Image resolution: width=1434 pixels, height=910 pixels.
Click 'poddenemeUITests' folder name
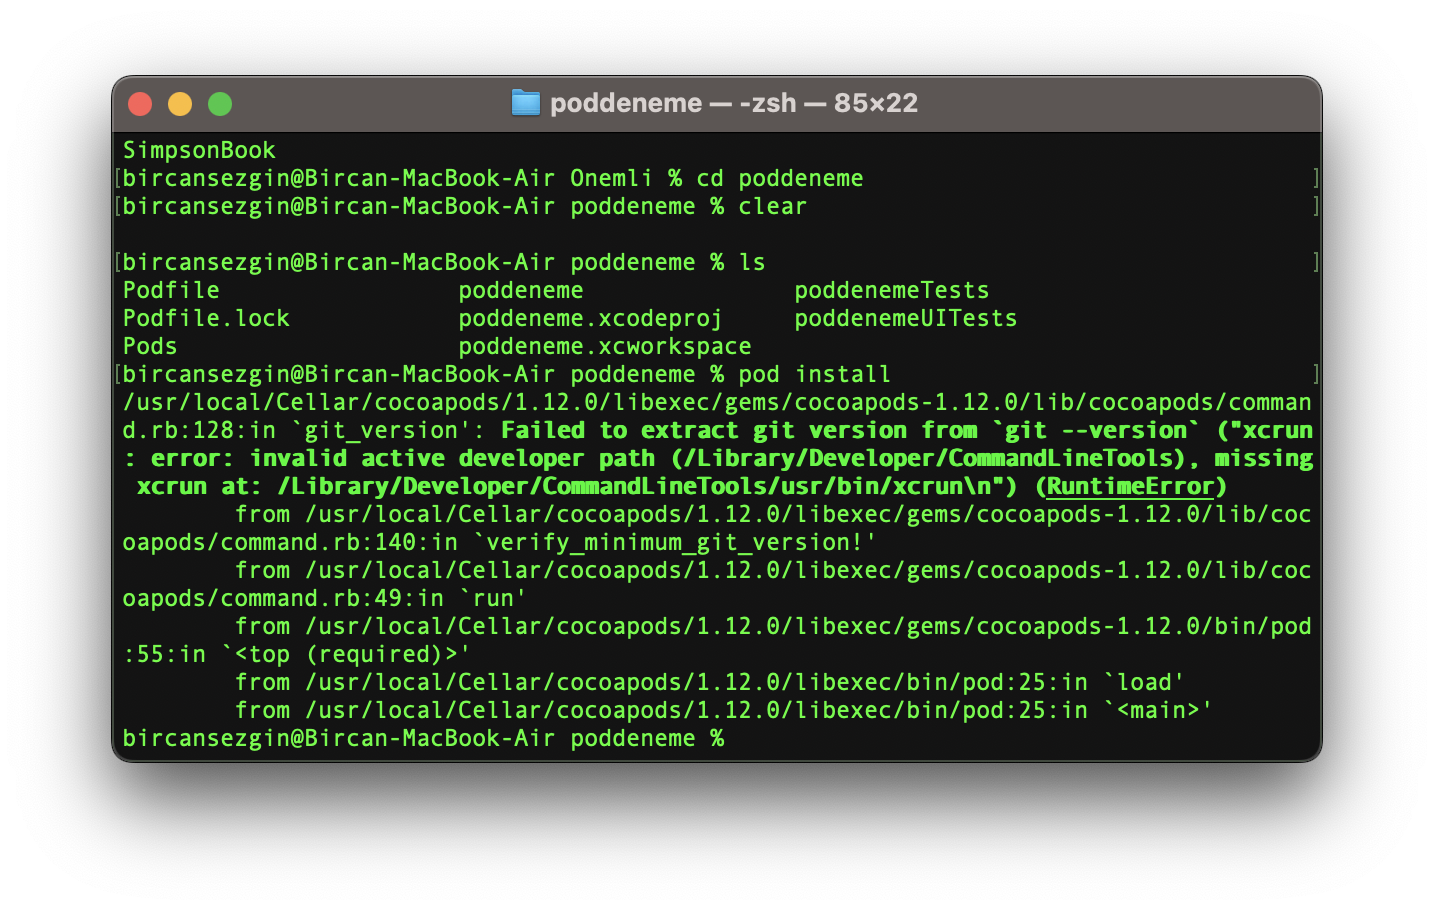pos(905,319)
